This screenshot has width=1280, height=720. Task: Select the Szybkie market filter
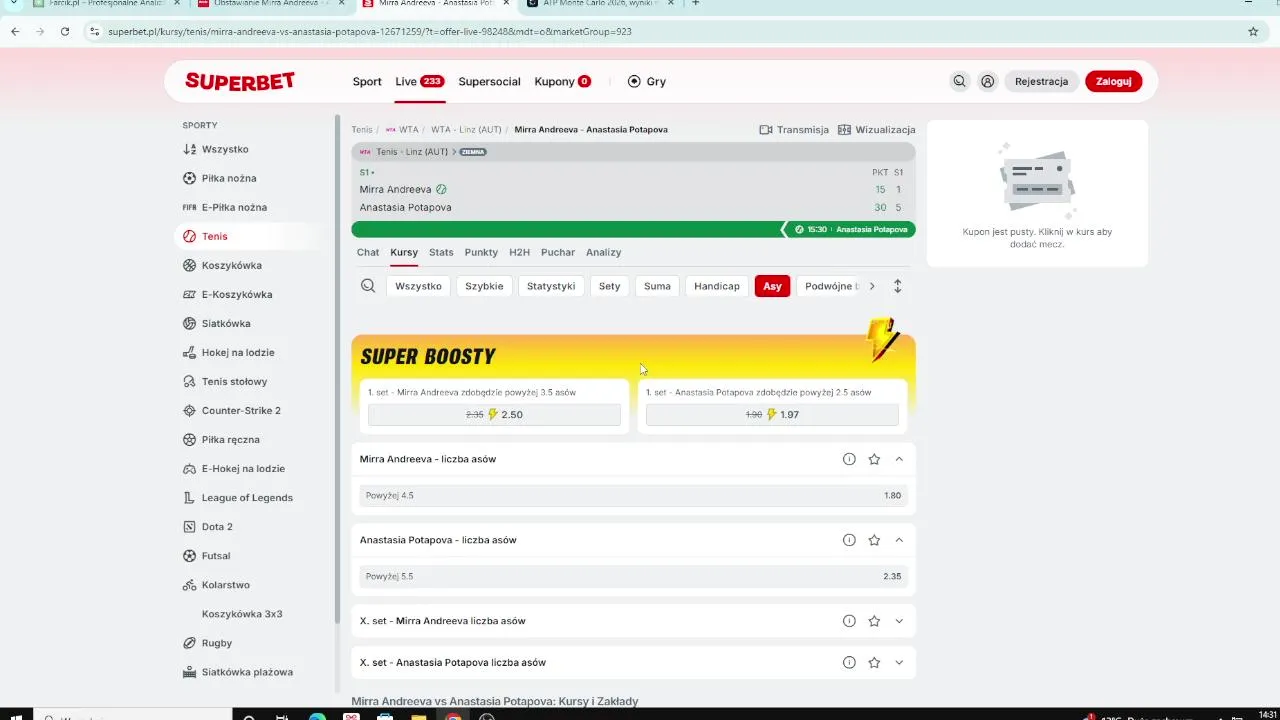click(484, 286)
